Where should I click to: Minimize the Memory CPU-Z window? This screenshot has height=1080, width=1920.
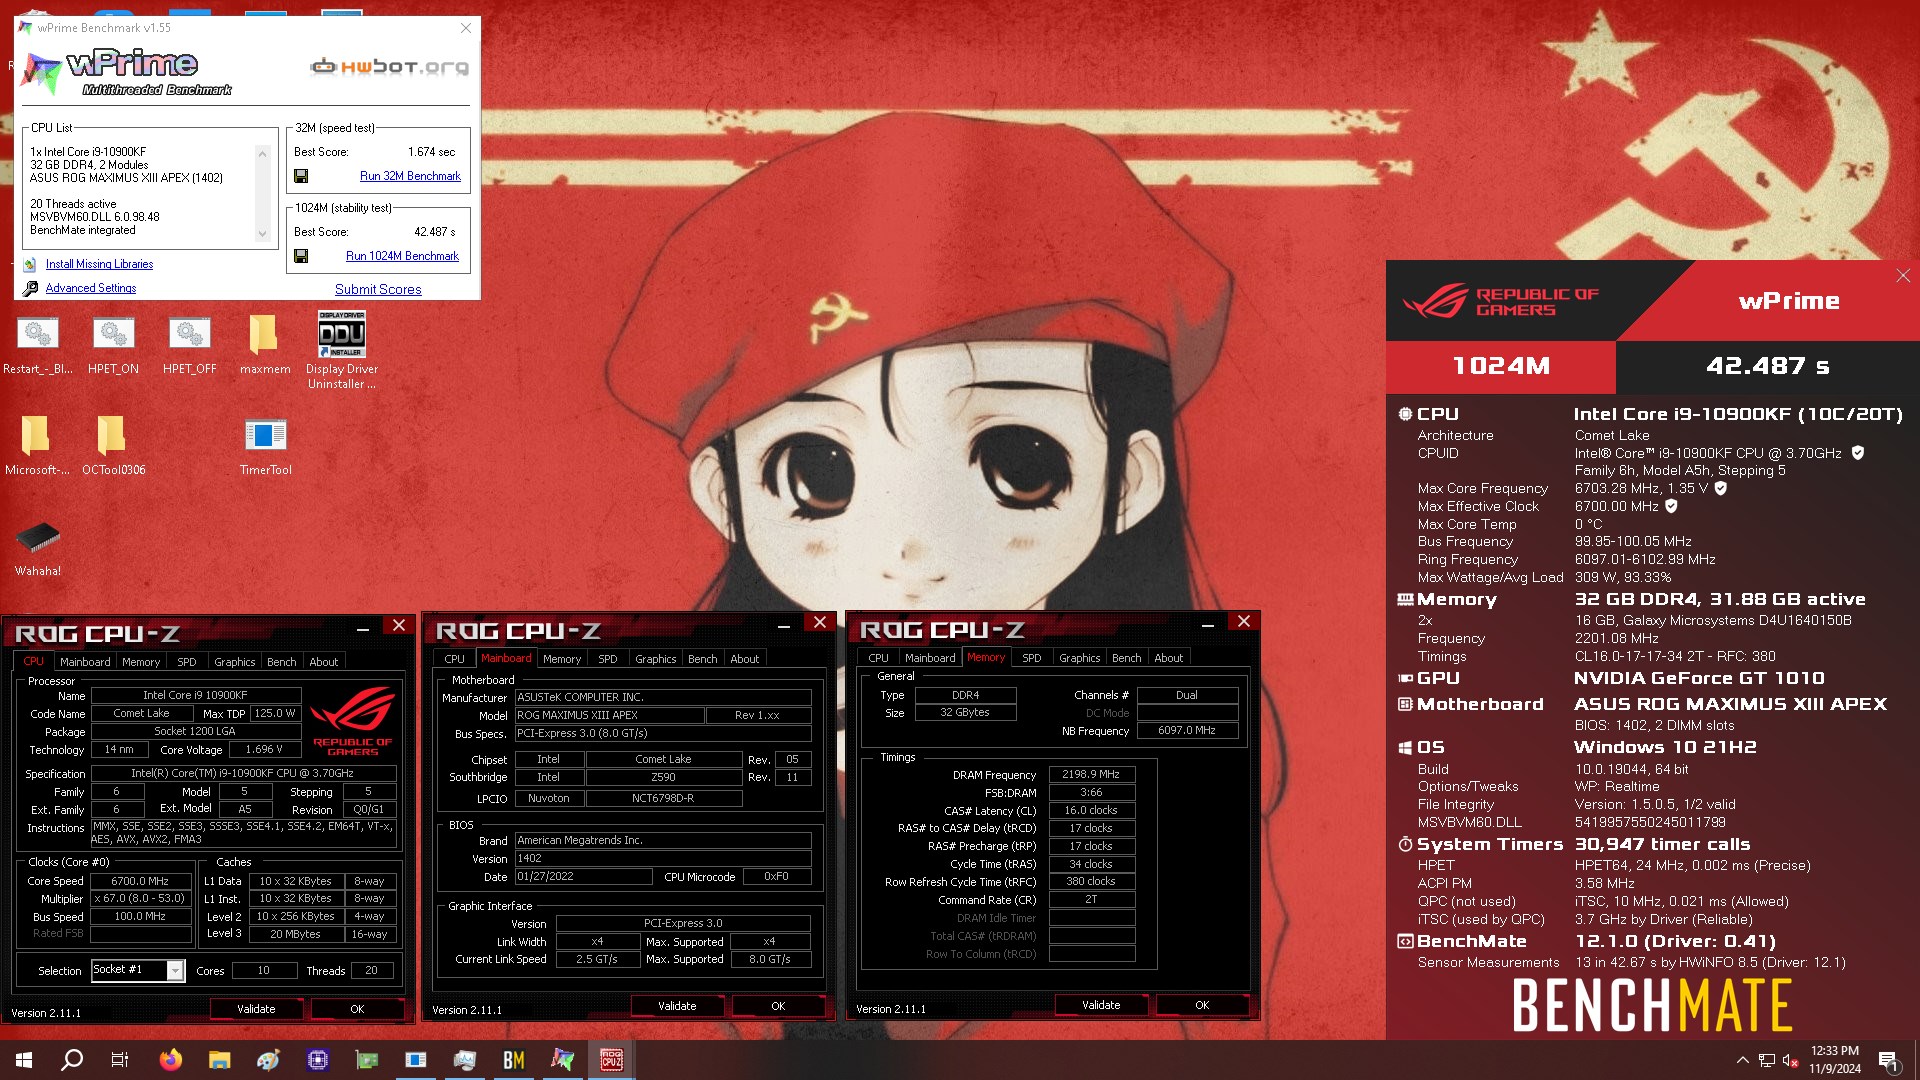point(1208,625)
